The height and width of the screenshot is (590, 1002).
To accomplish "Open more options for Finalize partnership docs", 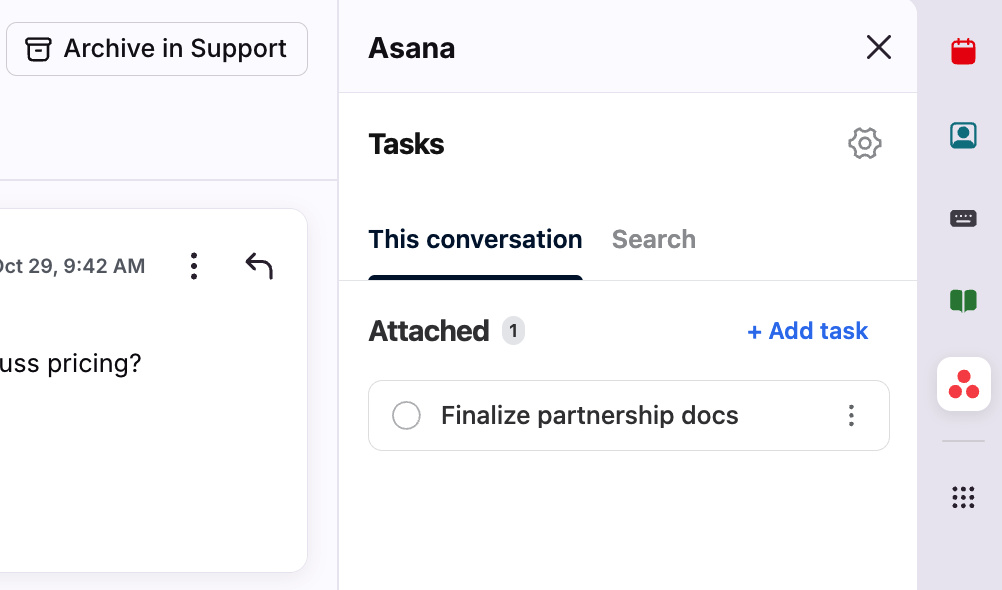I will 851,416.
